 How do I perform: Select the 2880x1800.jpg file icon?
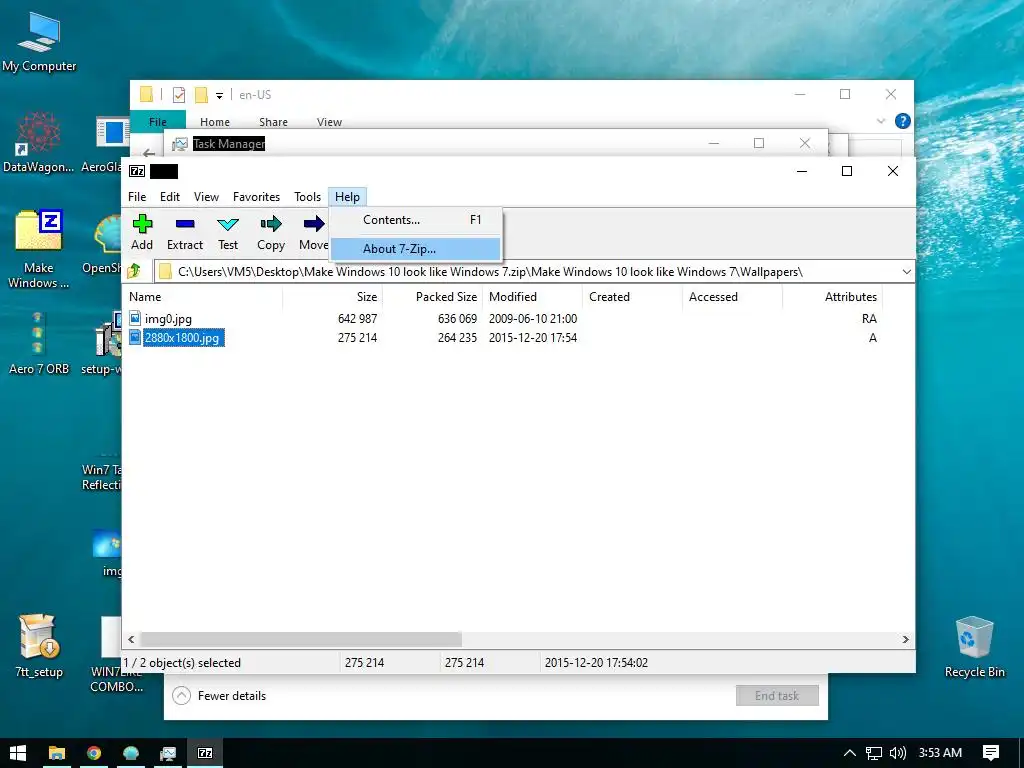(x=135, y=338)
